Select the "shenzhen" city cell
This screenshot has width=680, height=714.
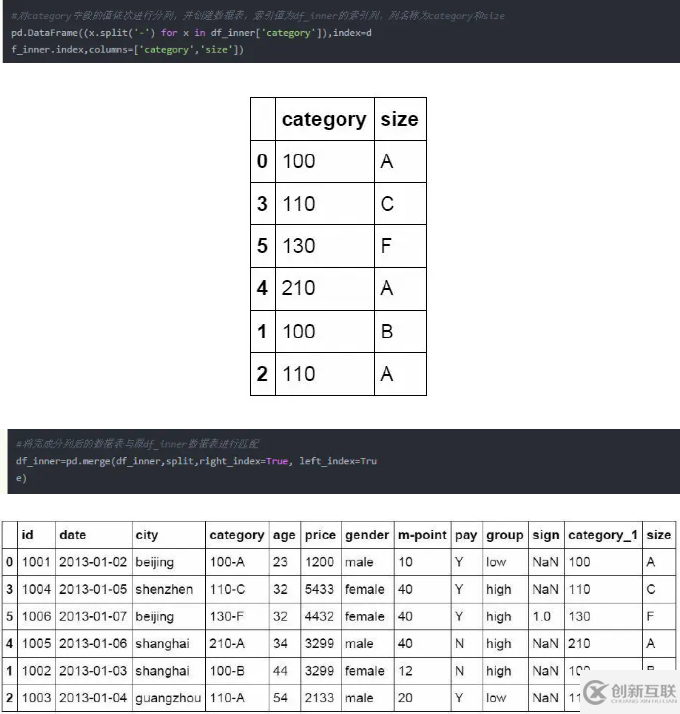165,590
